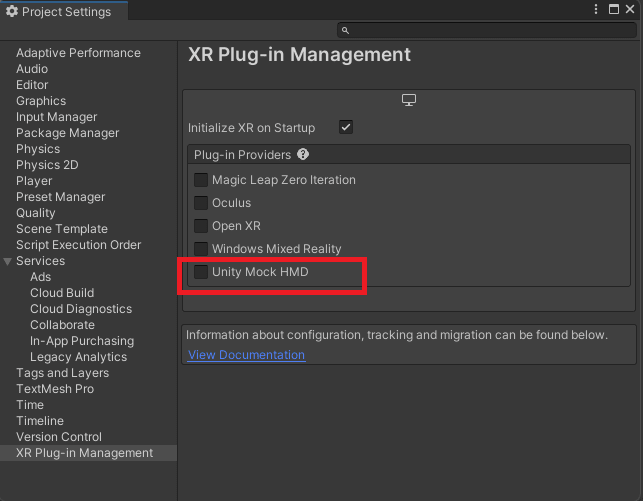This screenshot has height=501, width=643.
Task: Open Audio settings
Action: tap(32, 69)
